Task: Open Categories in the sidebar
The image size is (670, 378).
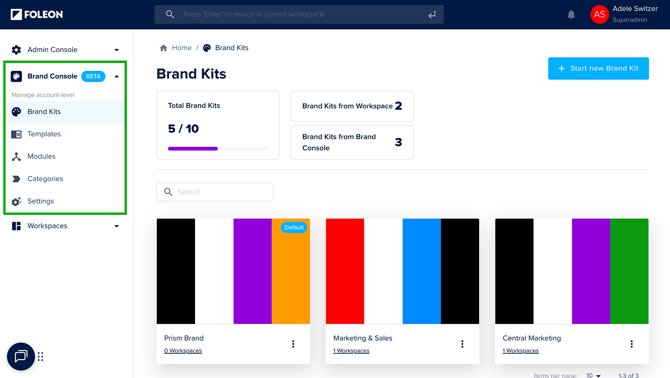Action: (x=65, y=179)
